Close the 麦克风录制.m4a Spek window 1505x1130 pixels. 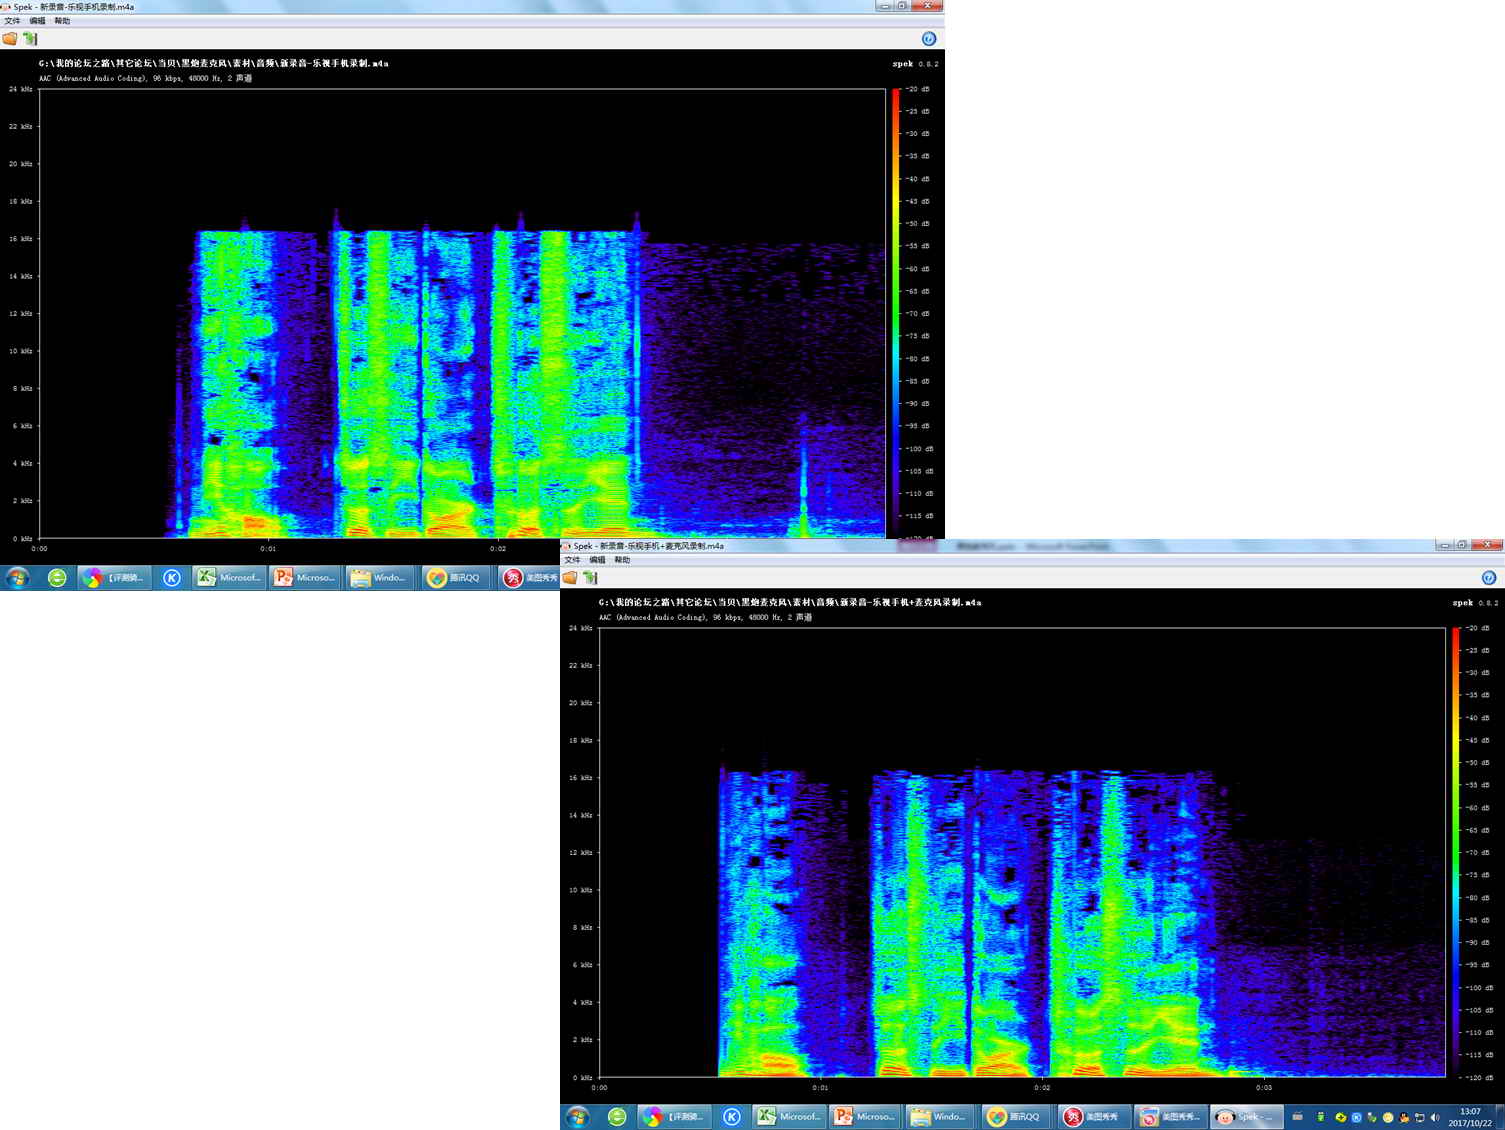[1488, 545]
